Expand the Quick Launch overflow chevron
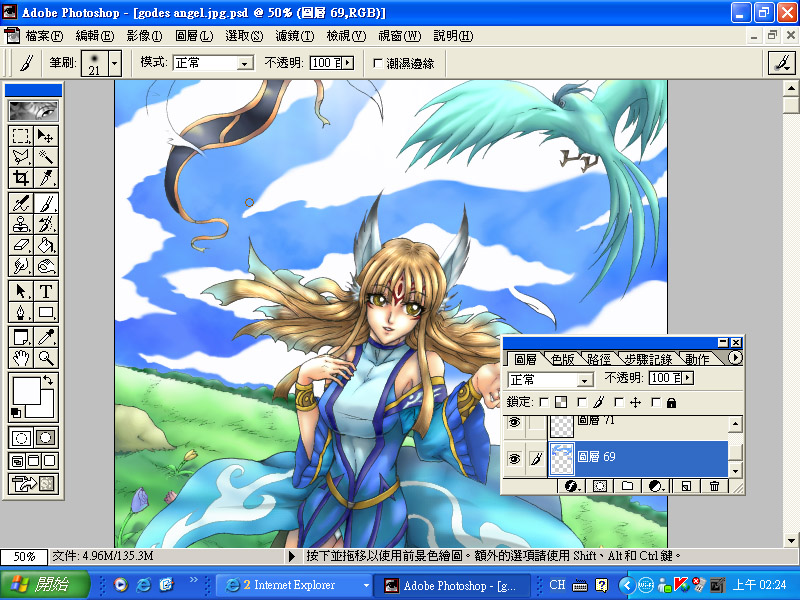The height and width of the screenshot is (600, 800). 193,579
